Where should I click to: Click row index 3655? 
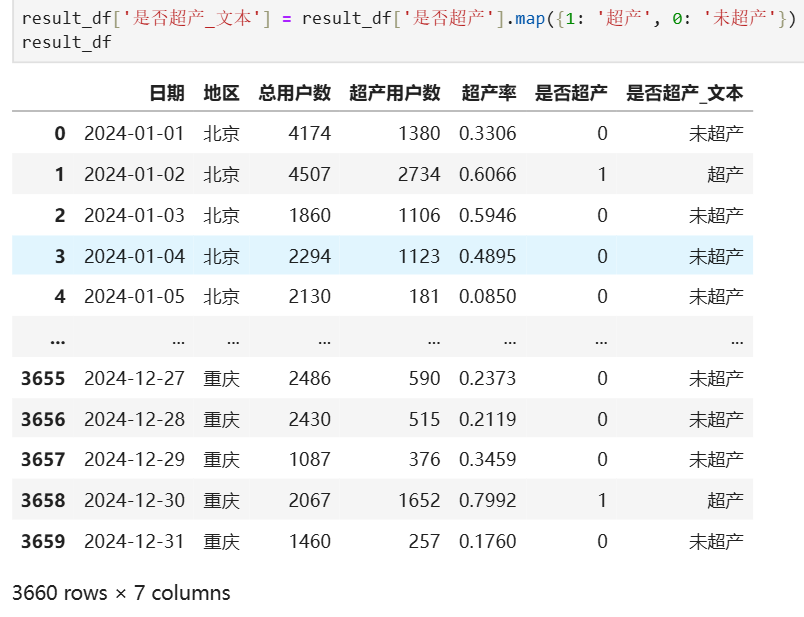tap(43, 379)
